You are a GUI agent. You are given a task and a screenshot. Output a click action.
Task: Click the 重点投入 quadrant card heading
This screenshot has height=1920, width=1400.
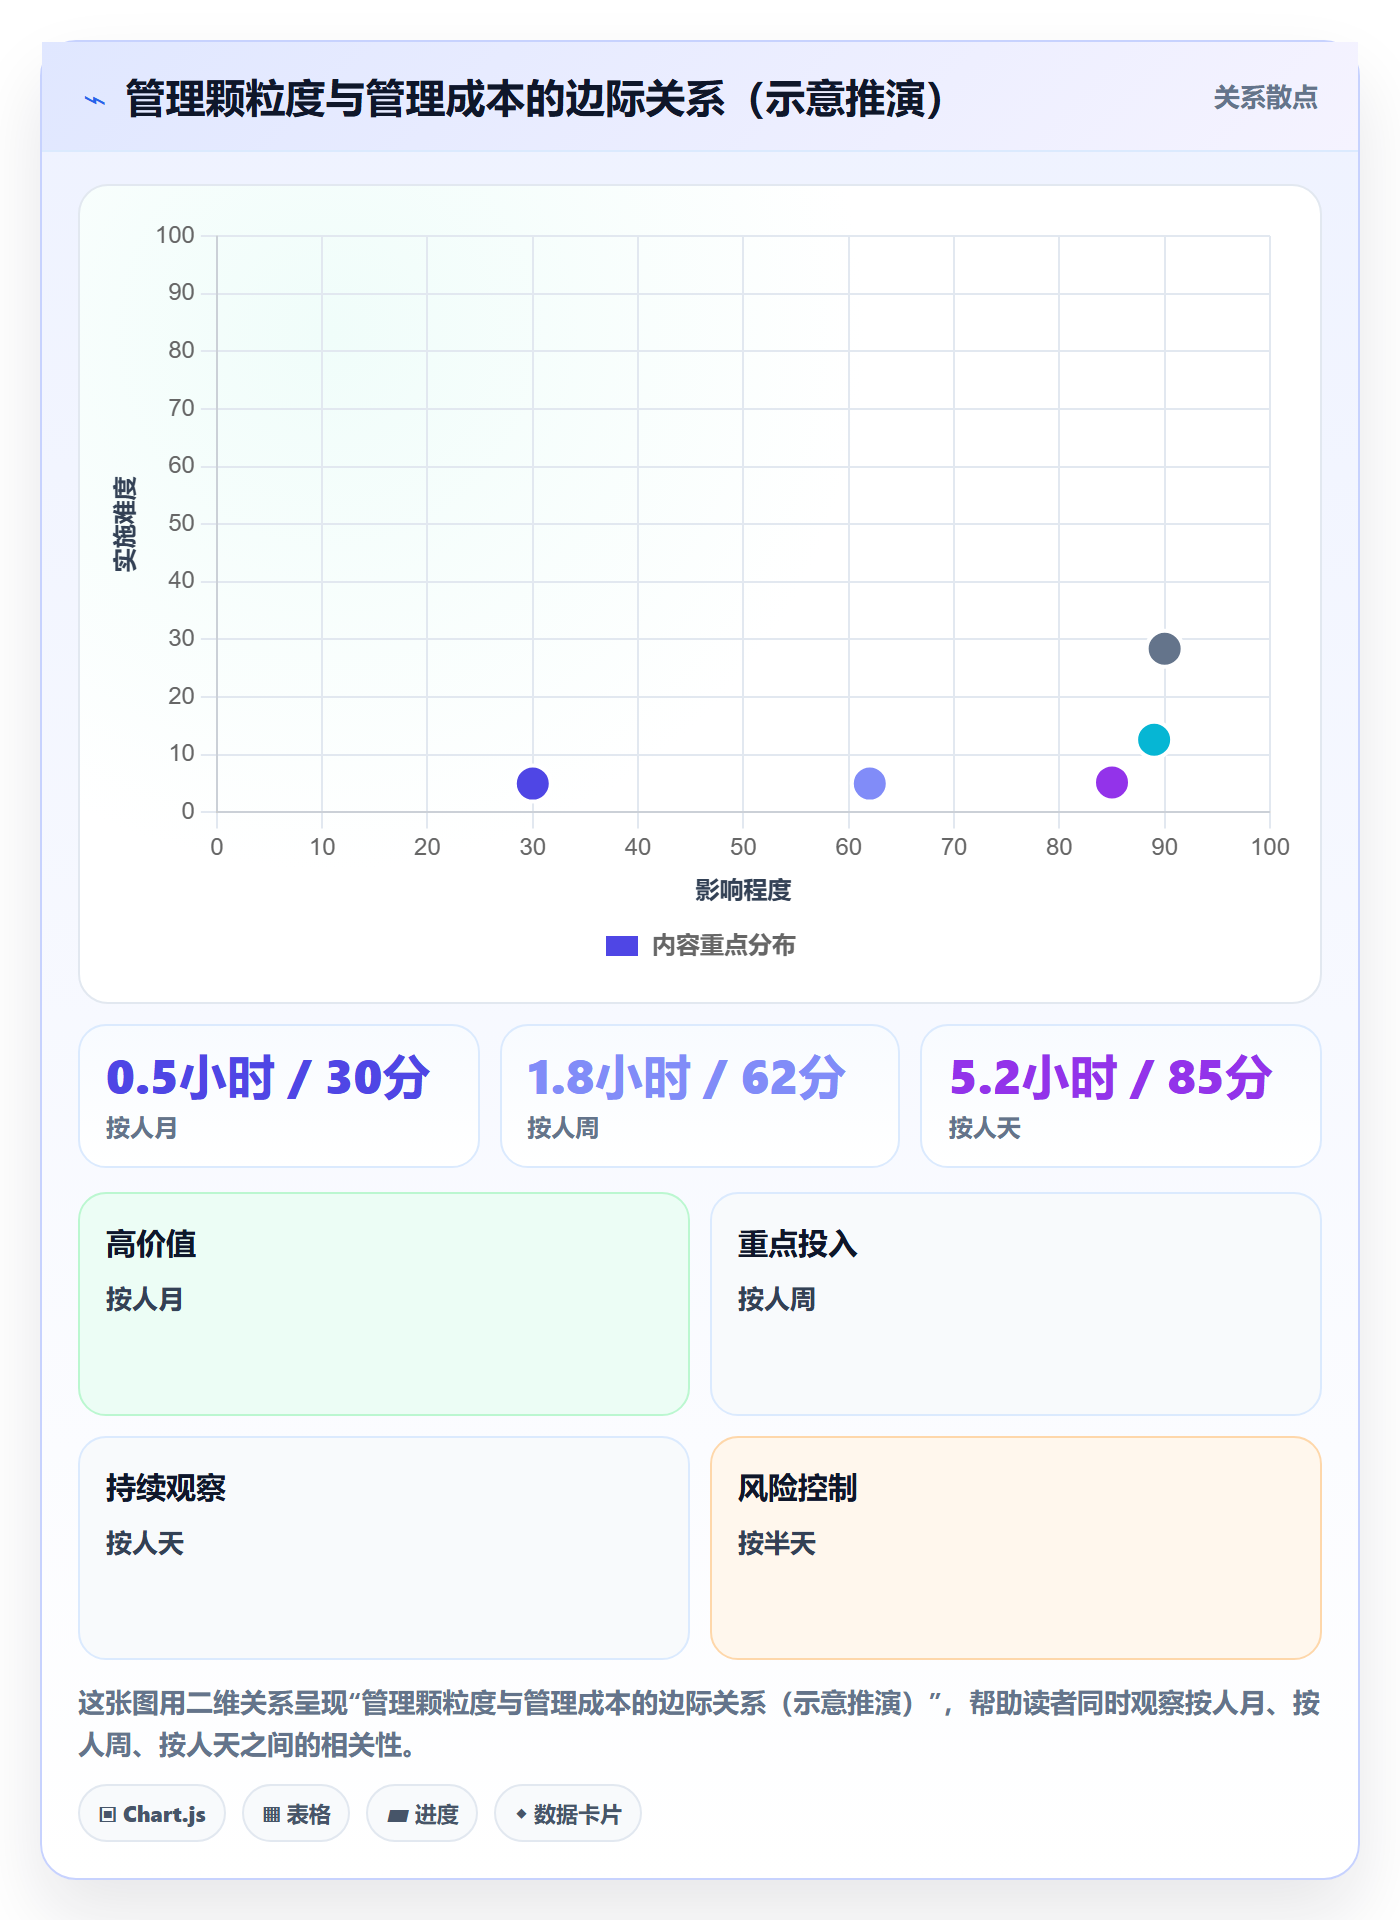[x=798, y=1244]
